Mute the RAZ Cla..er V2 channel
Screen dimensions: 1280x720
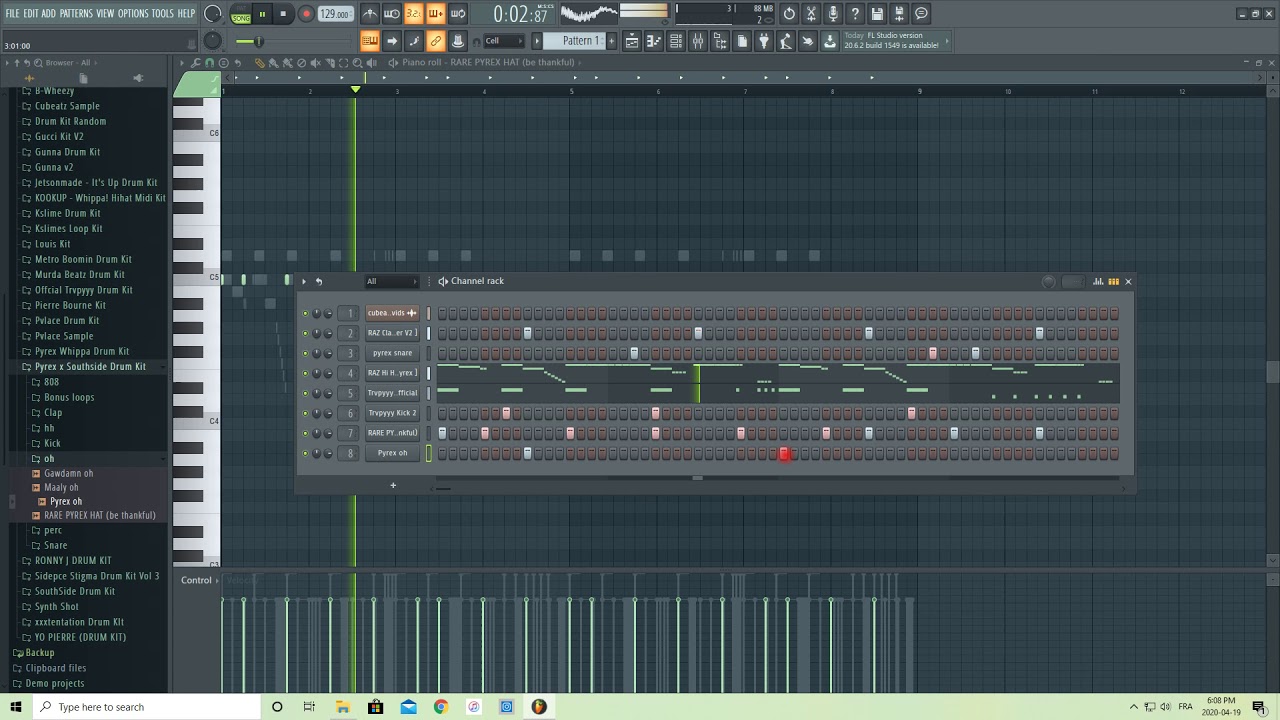(306, 333)
